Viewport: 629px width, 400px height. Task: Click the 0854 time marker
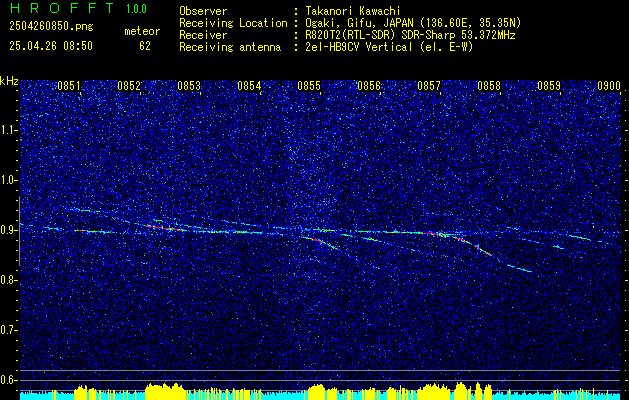pyautogui.click(x=249, y=86)
